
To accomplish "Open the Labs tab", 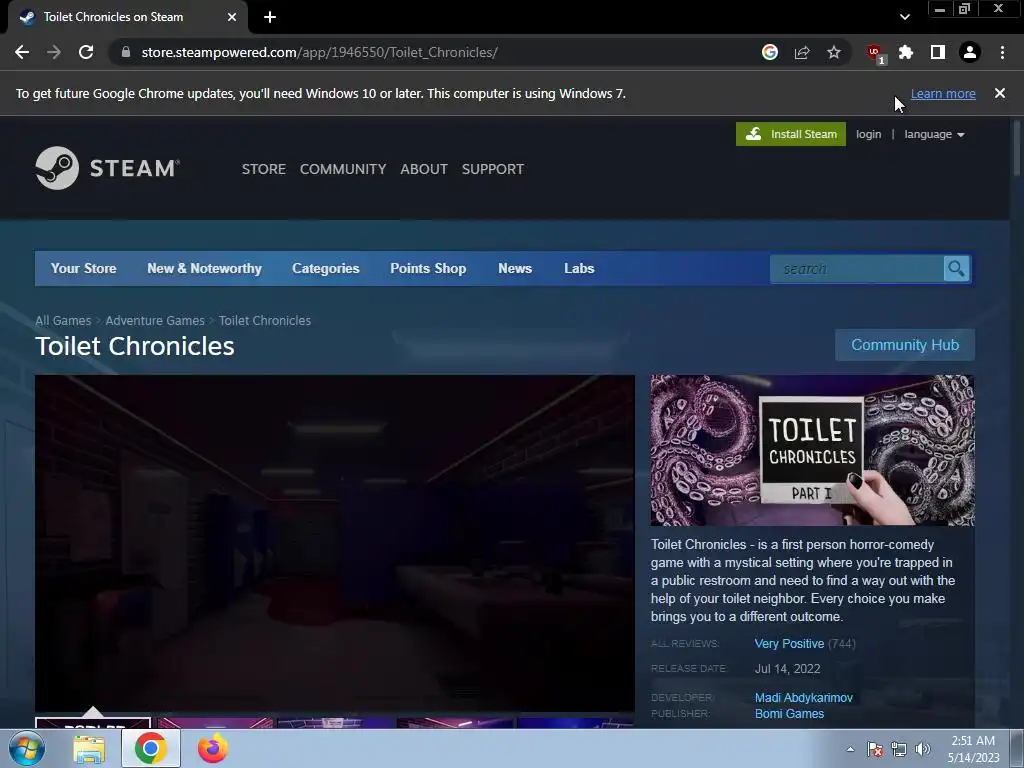I will coord(579,268).
